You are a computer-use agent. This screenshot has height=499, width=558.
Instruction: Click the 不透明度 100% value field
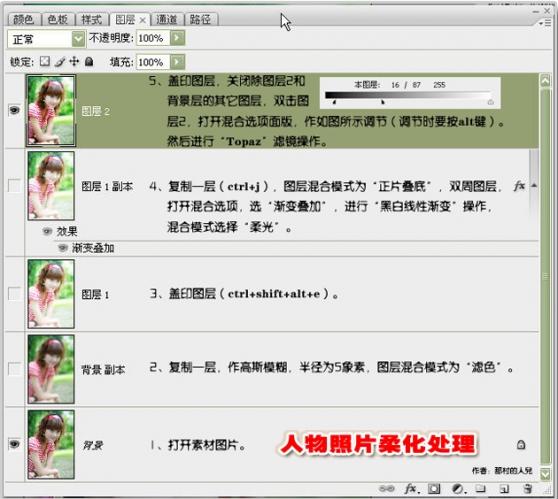coord(153,38)
